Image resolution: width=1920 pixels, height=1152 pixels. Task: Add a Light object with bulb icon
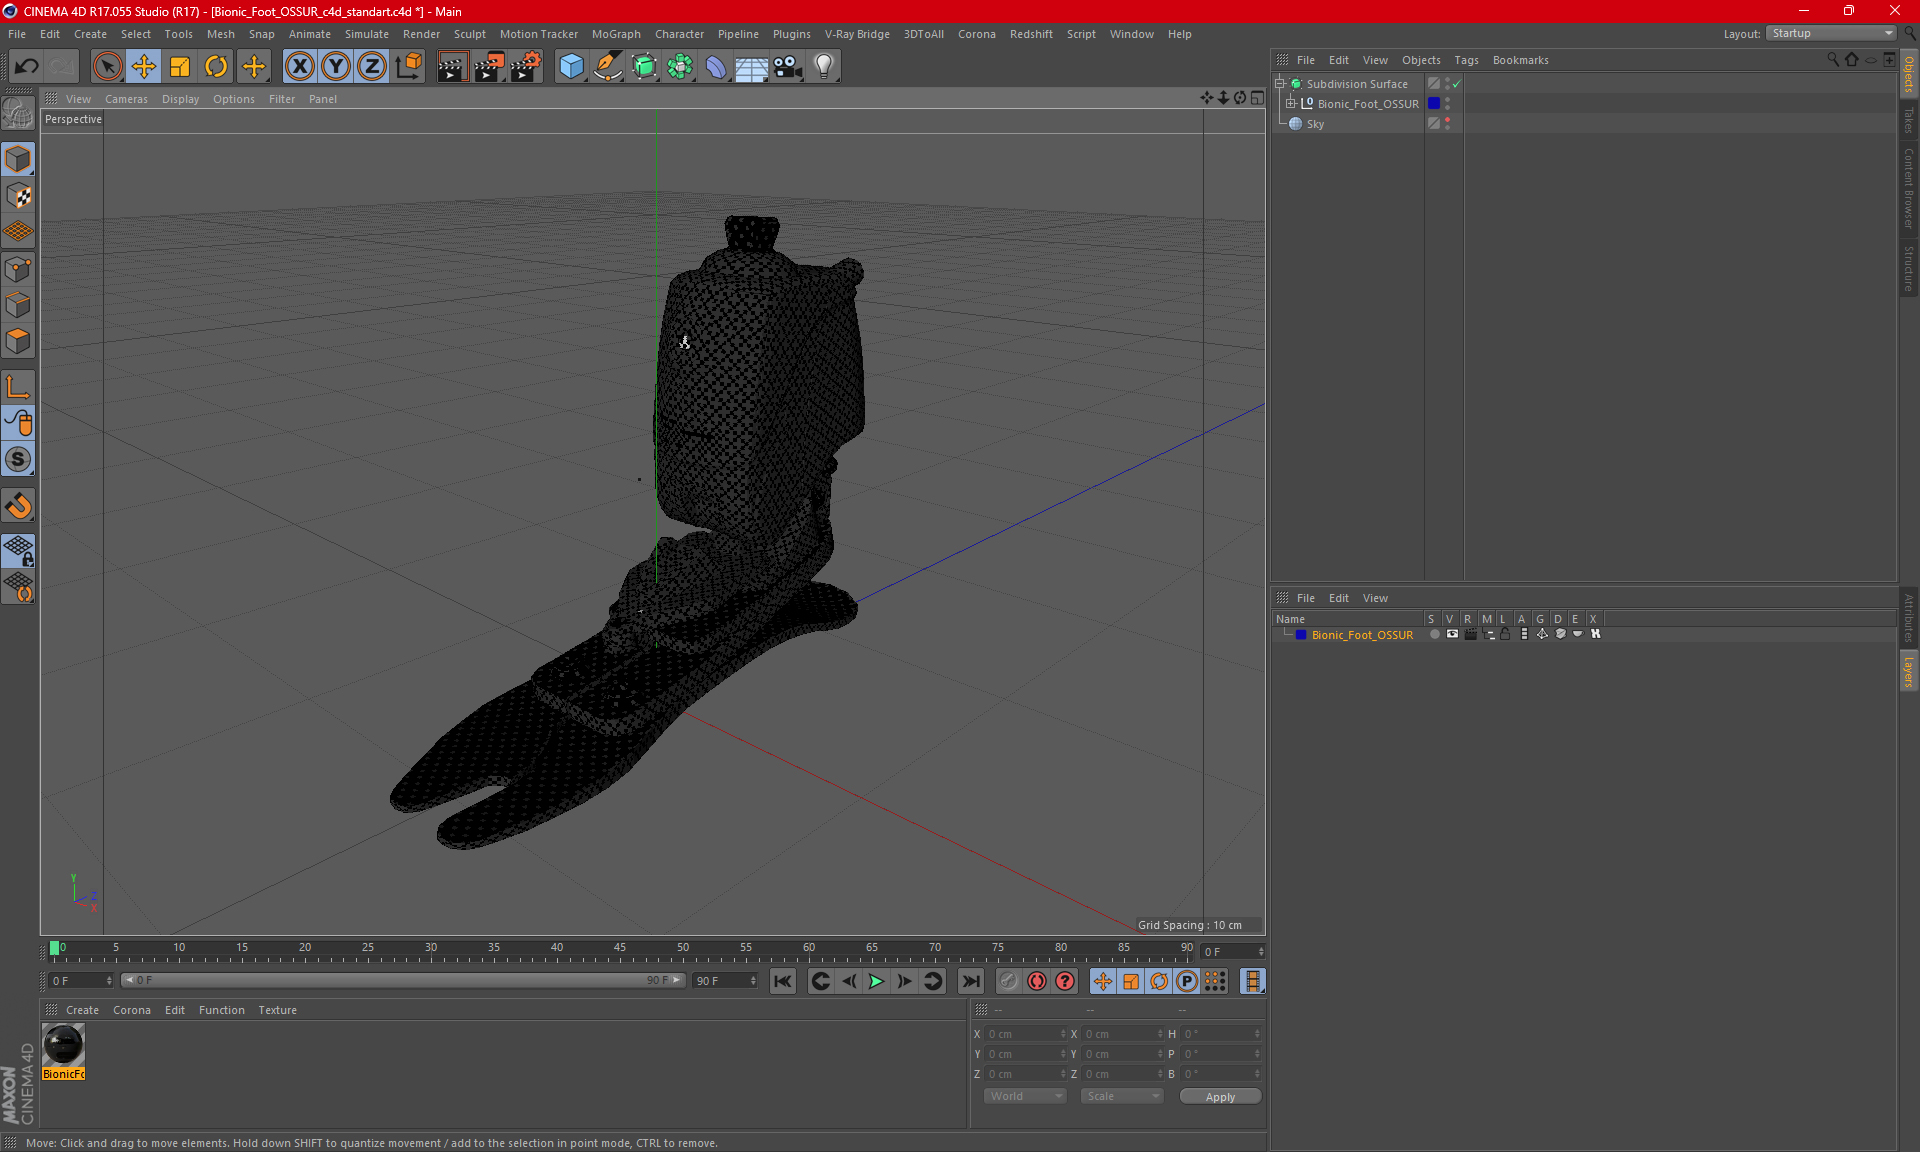click(823, 67)
